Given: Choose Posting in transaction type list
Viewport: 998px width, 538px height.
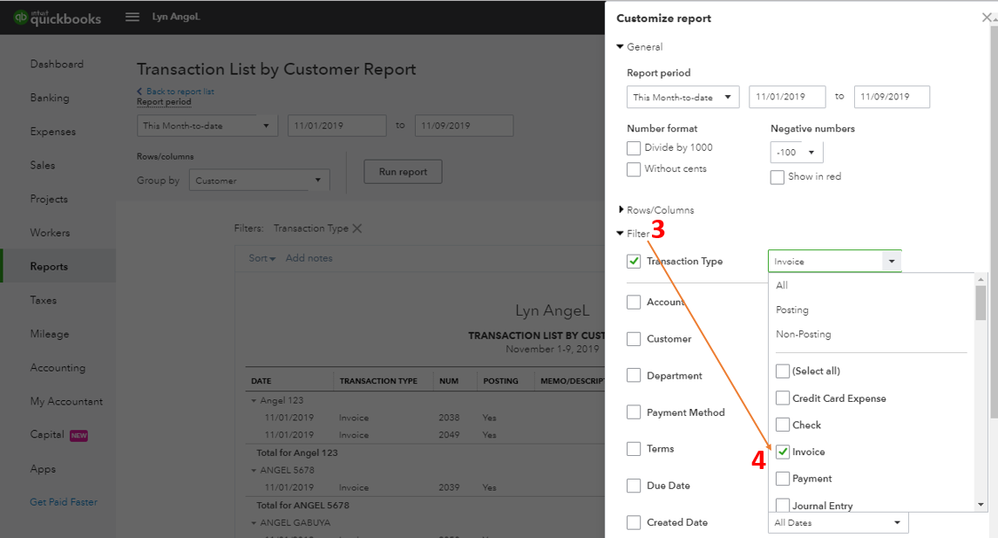Looking at the screenshot, I should [x=792, y=310].
